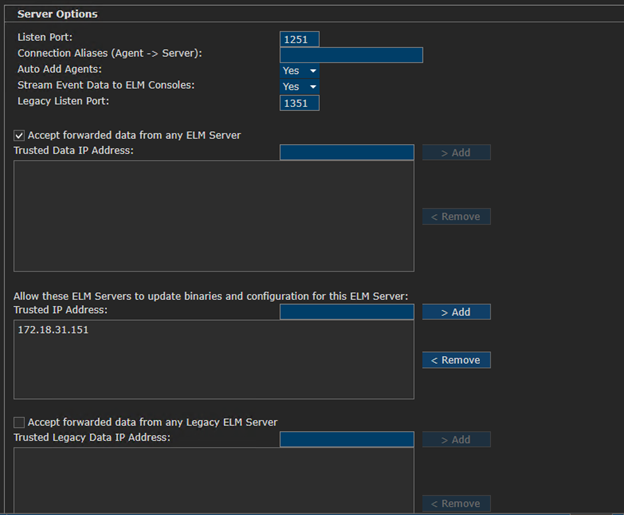Select 172.18.31.151 in the trusted IP list
Viewport: 624px width, 515px height.
53,330
